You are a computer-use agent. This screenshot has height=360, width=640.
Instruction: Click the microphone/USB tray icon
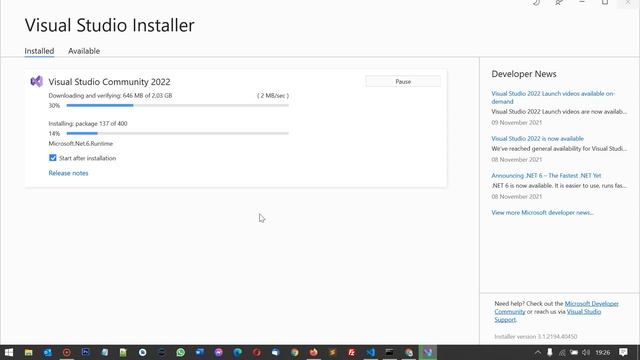(550, 352)
